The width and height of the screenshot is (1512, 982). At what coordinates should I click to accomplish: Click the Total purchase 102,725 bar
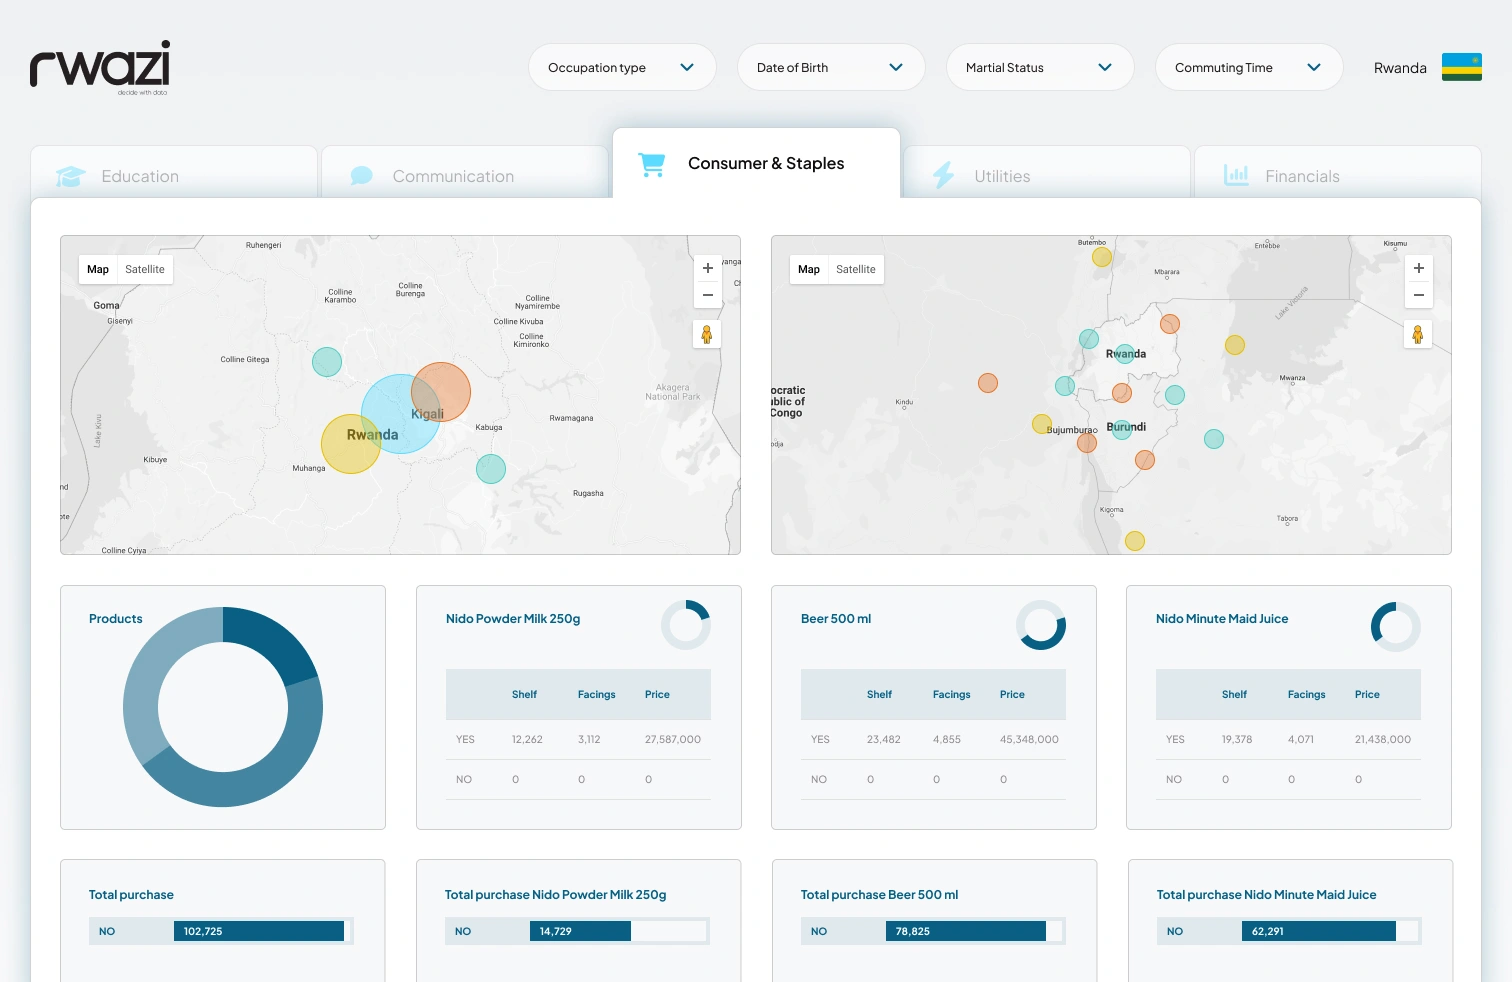pyautogui.click(x=258, y=931)
